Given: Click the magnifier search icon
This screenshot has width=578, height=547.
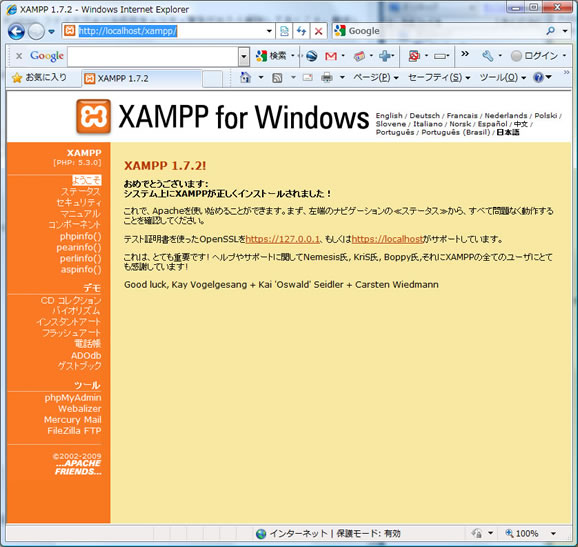Looking at the screenshot, I should [551, 31].
